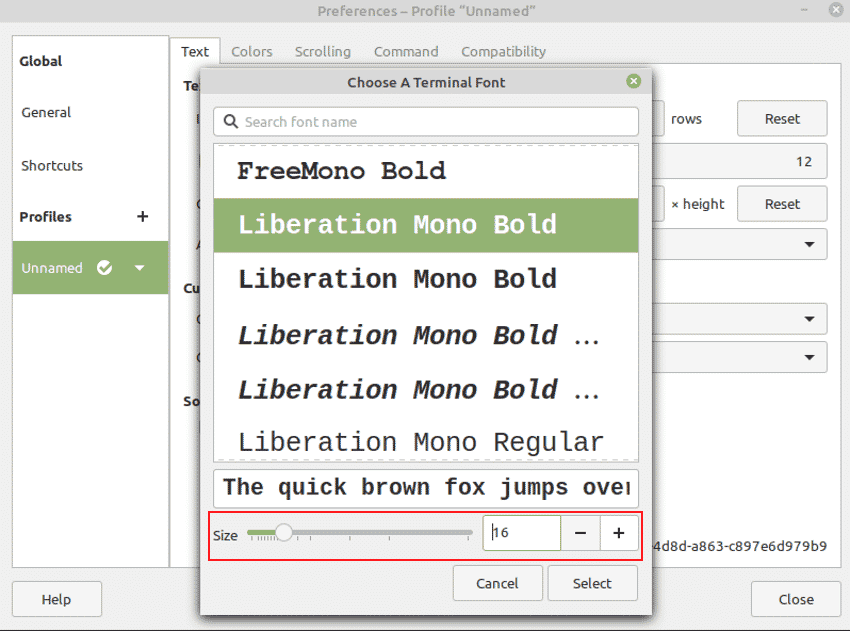The width and height of the screenshot is (850, 631).
Task: Open Shortcuts settings in sidebar
Action: (52, 165)
